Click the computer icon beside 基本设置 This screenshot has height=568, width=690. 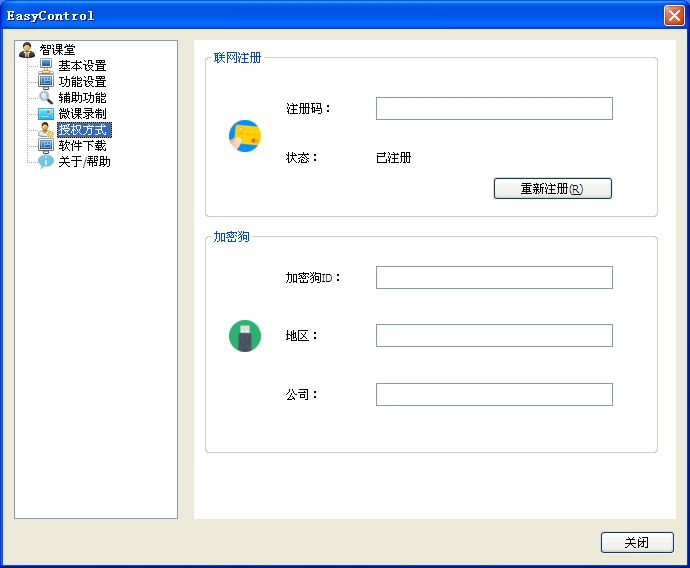46,66
